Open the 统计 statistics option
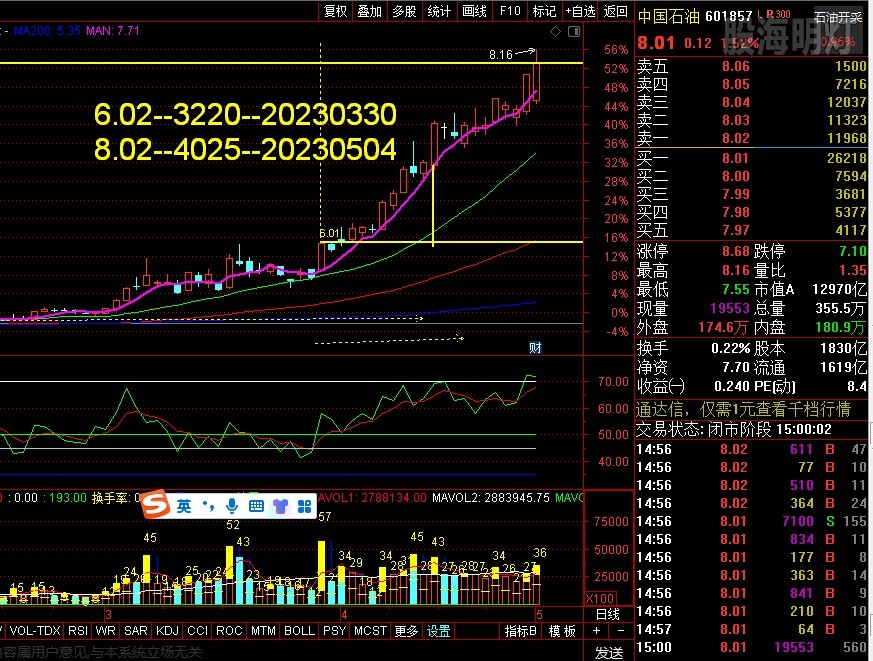The image size is (873, 661). (x=439, y=11)
